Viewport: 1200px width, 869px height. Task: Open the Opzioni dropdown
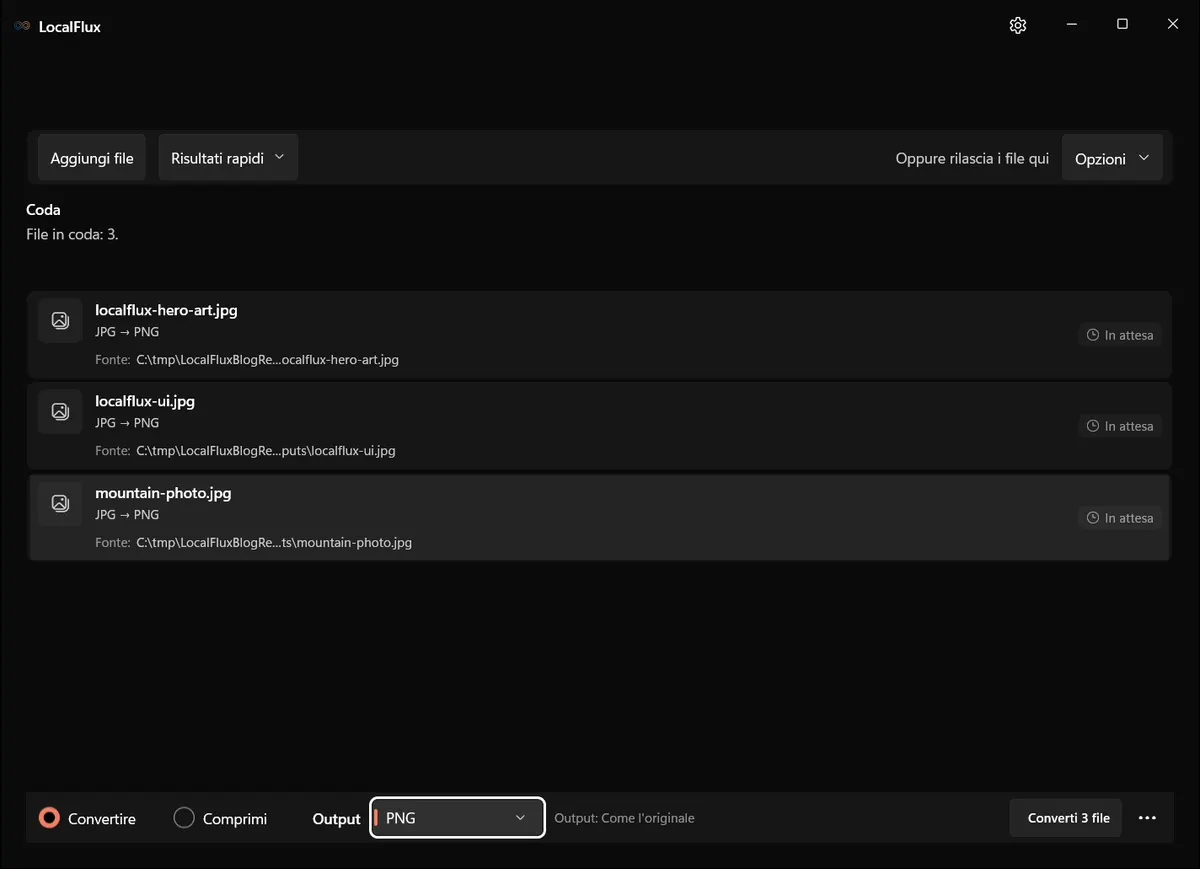point(1112,158)
